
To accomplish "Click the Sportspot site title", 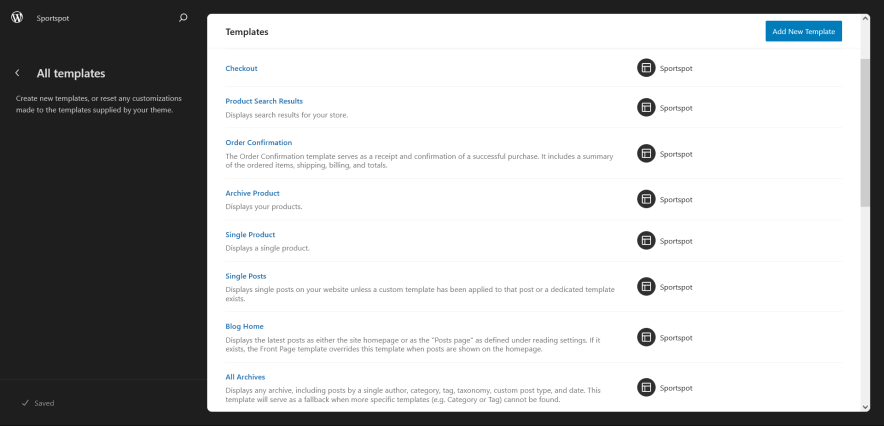I will (x=53, y=18).
